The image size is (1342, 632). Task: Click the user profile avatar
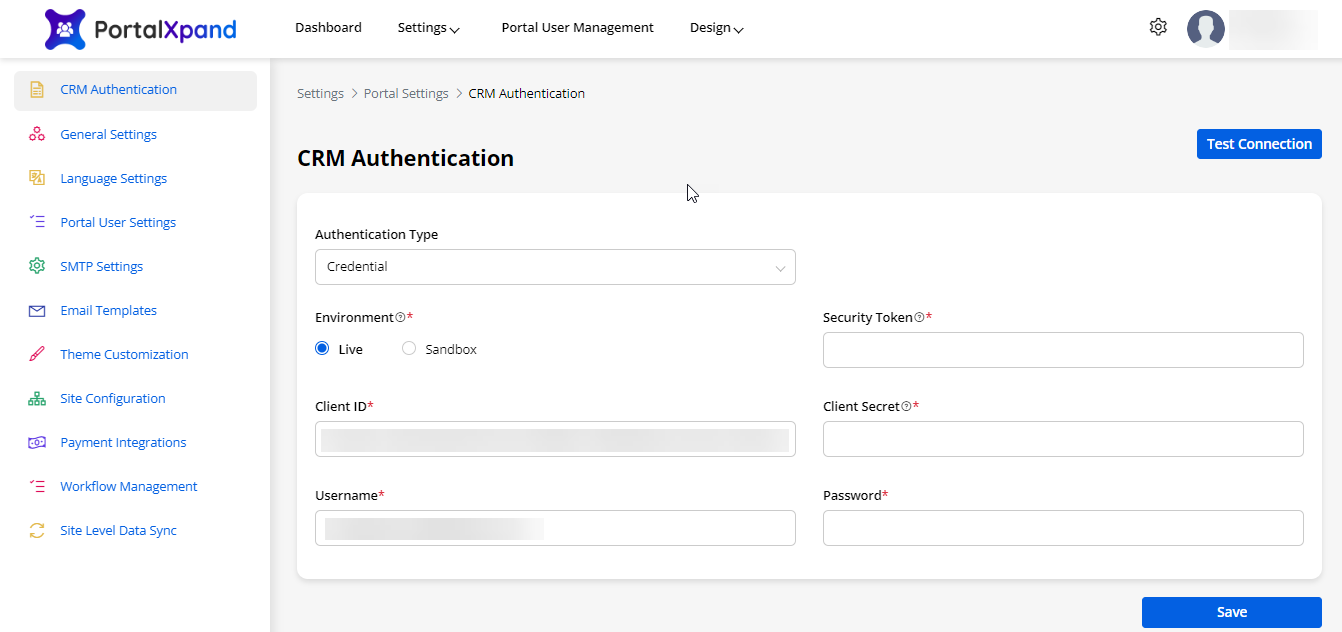point(1205,29)
